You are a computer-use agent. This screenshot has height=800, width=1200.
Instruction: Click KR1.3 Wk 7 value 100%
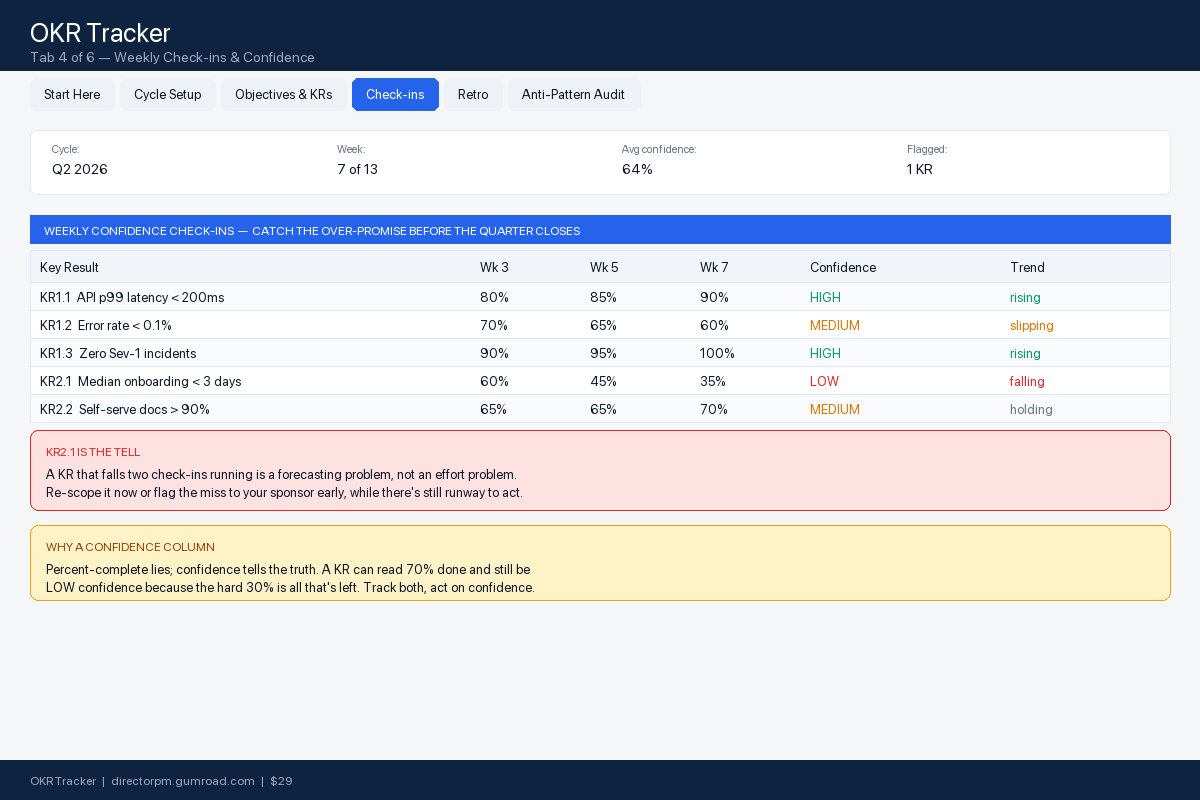coord(717,353)
